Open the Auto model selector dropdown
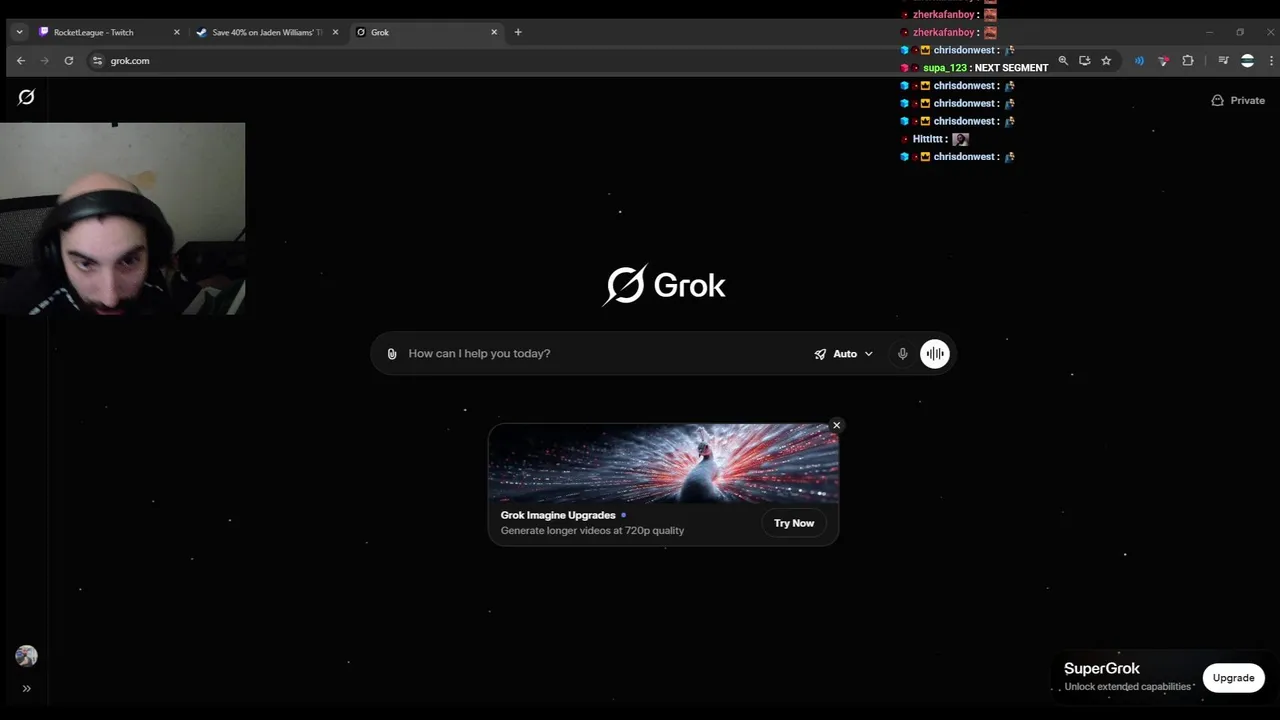Screen dimensions: 1280x720 pyautogui.click(x=844, y=354)
